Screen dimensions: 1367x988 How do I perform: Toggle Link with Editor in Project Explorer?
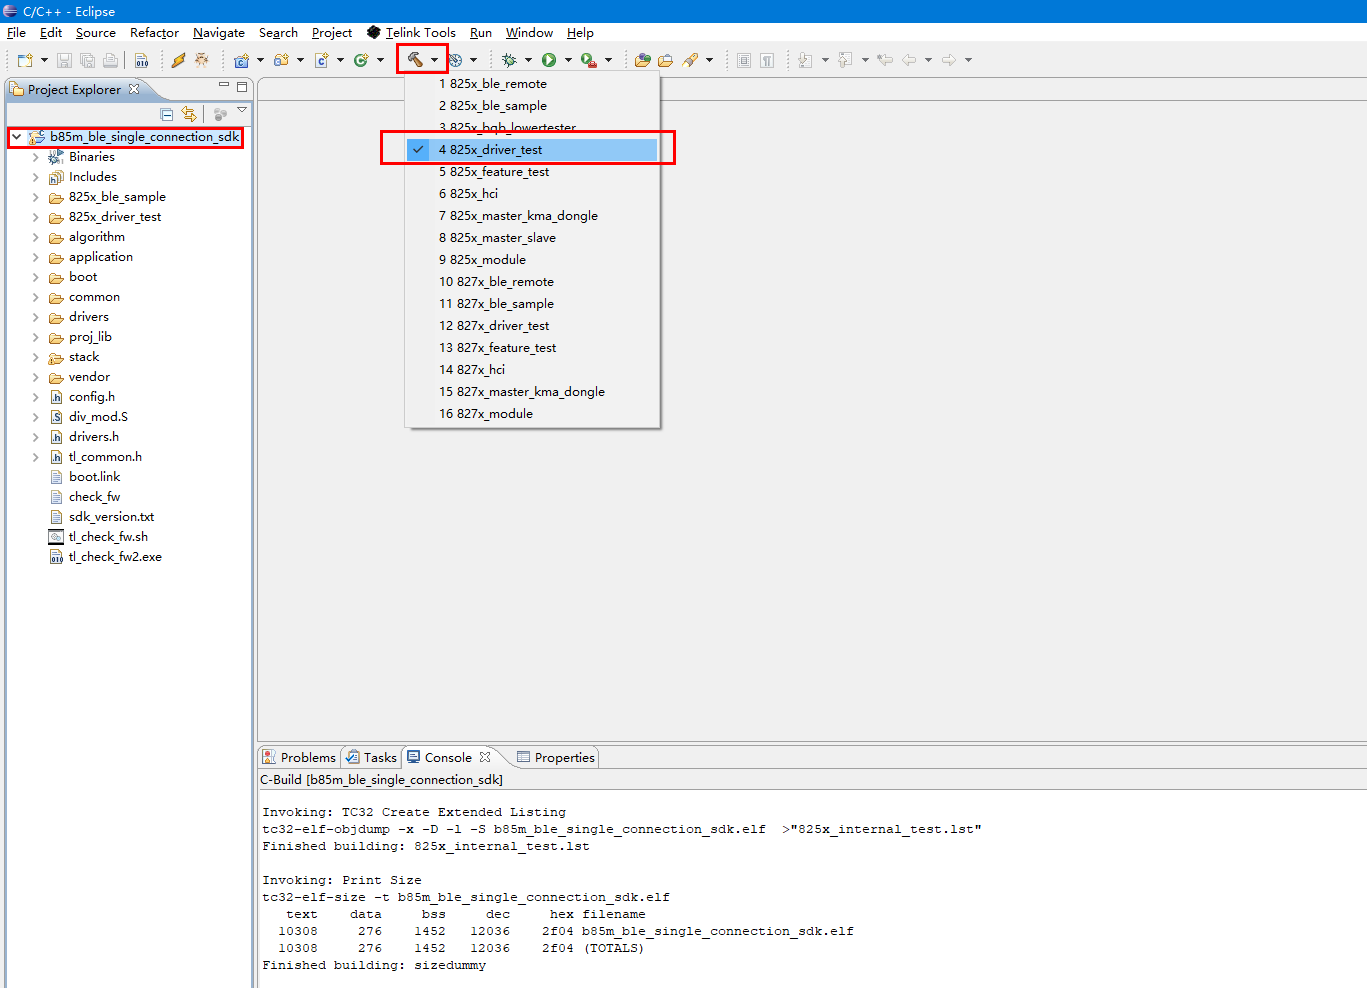(x=189, y=114)
